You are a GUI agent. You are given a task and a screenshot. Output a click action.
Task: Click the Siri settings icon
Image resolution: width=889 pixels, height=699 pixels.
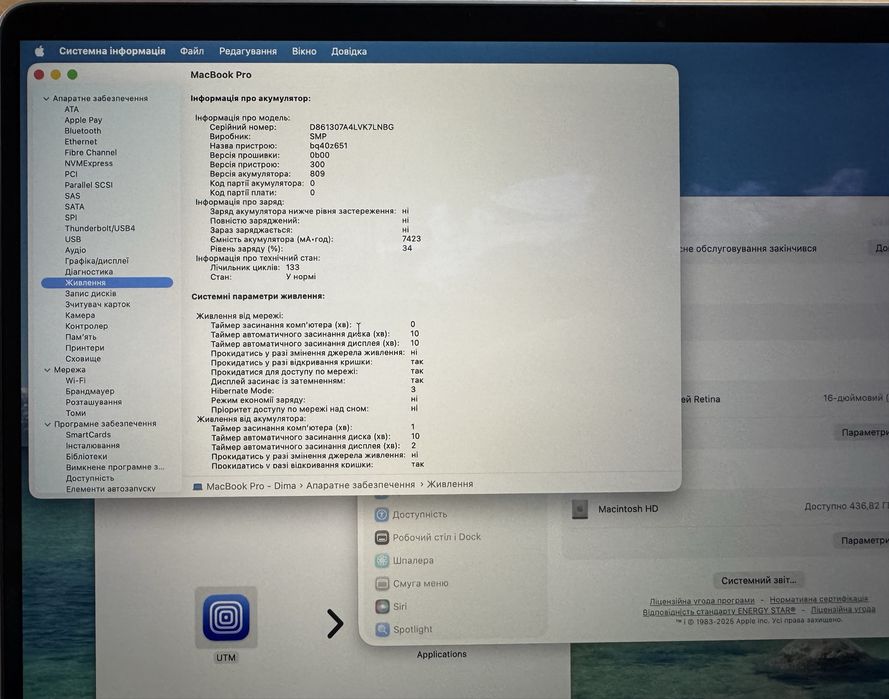382,606
